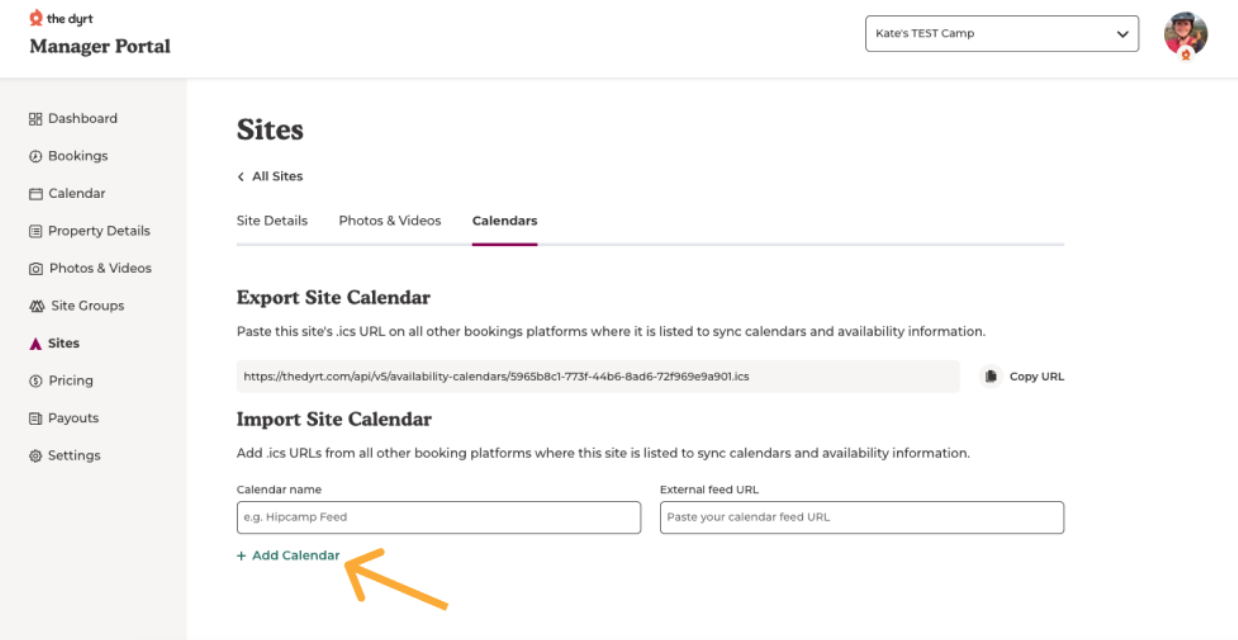Open the Property Details list icon
Viewport: 1238px width, 640px height.
coord(36,231)
